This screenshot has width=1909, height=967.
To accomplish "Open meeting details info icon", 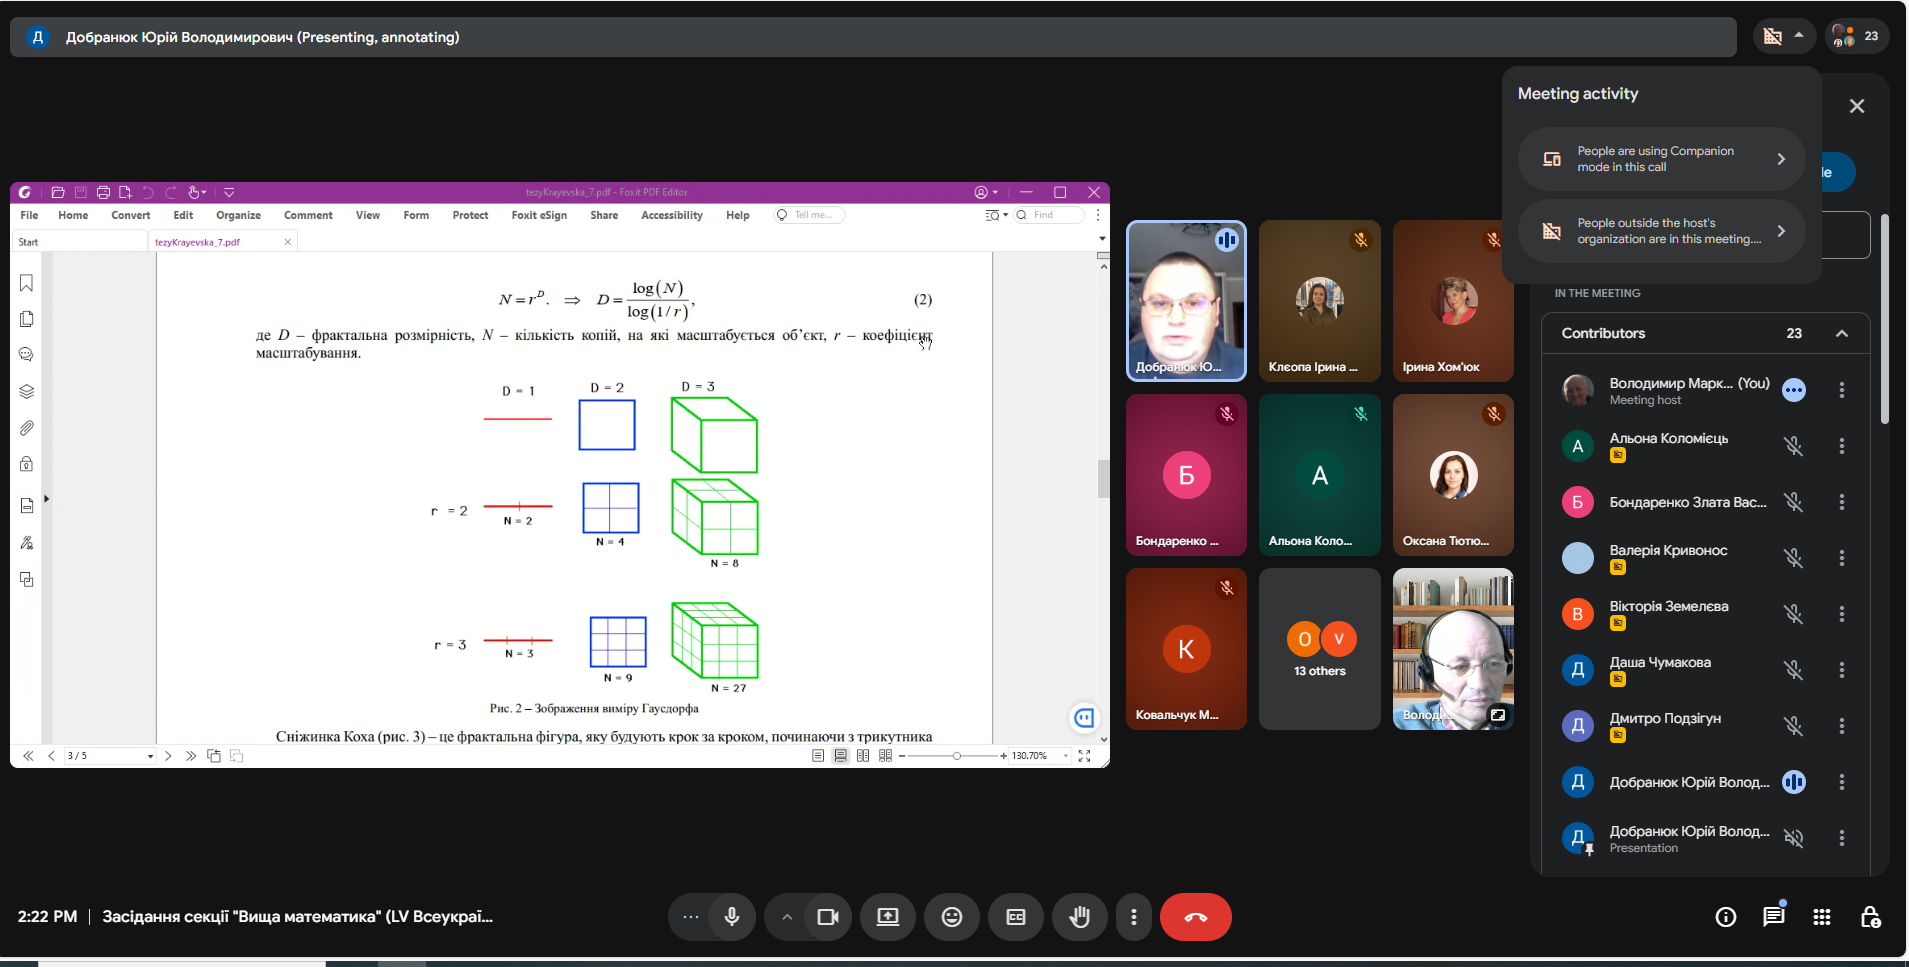I will pyautogui.click(x=1725, y=917).
